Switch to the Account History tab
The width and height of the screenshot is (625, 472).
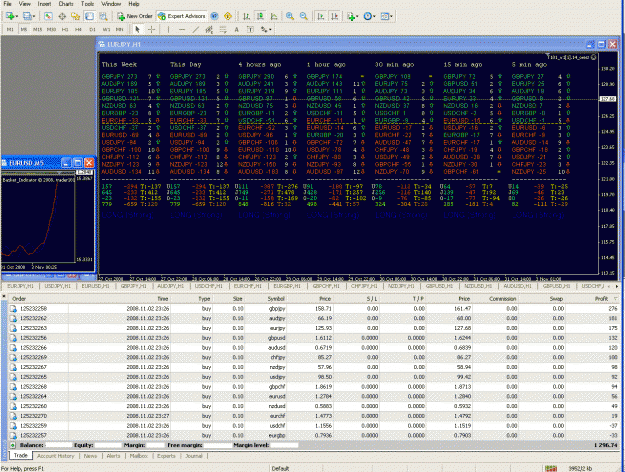(x=55, y=456)
